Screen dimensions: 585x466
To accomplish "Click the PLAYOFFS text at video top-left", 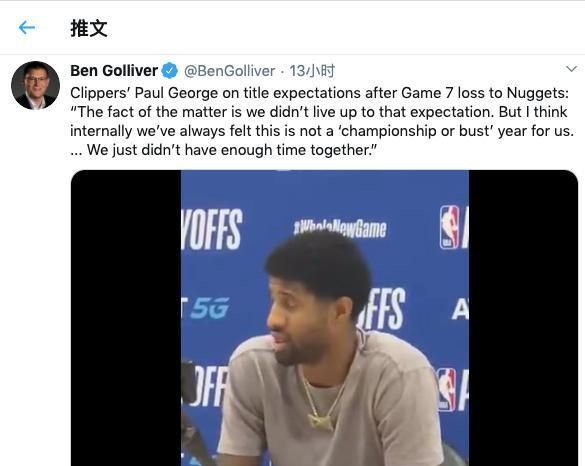I will point(212,229).
